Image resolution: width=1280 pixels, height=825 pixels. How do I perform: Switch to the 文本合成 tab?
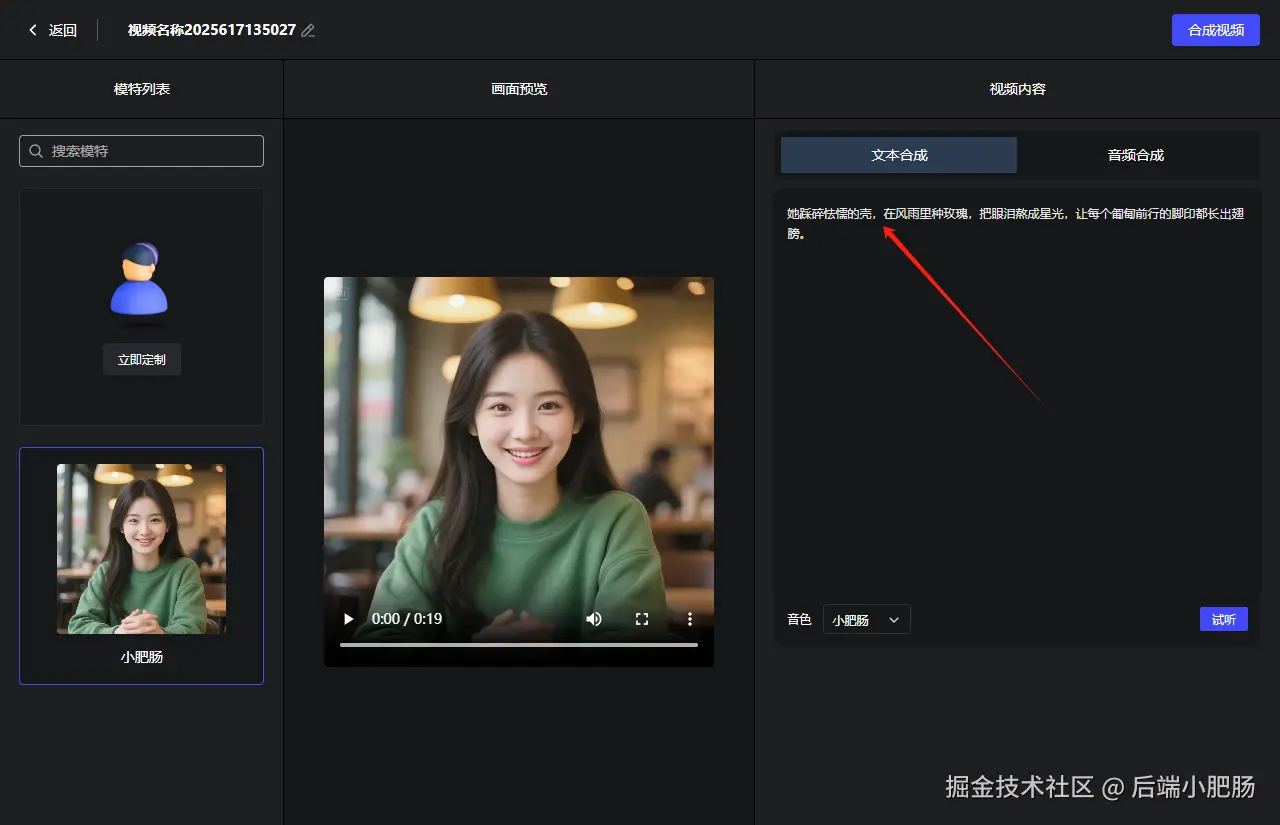click(x=899, y=155)
